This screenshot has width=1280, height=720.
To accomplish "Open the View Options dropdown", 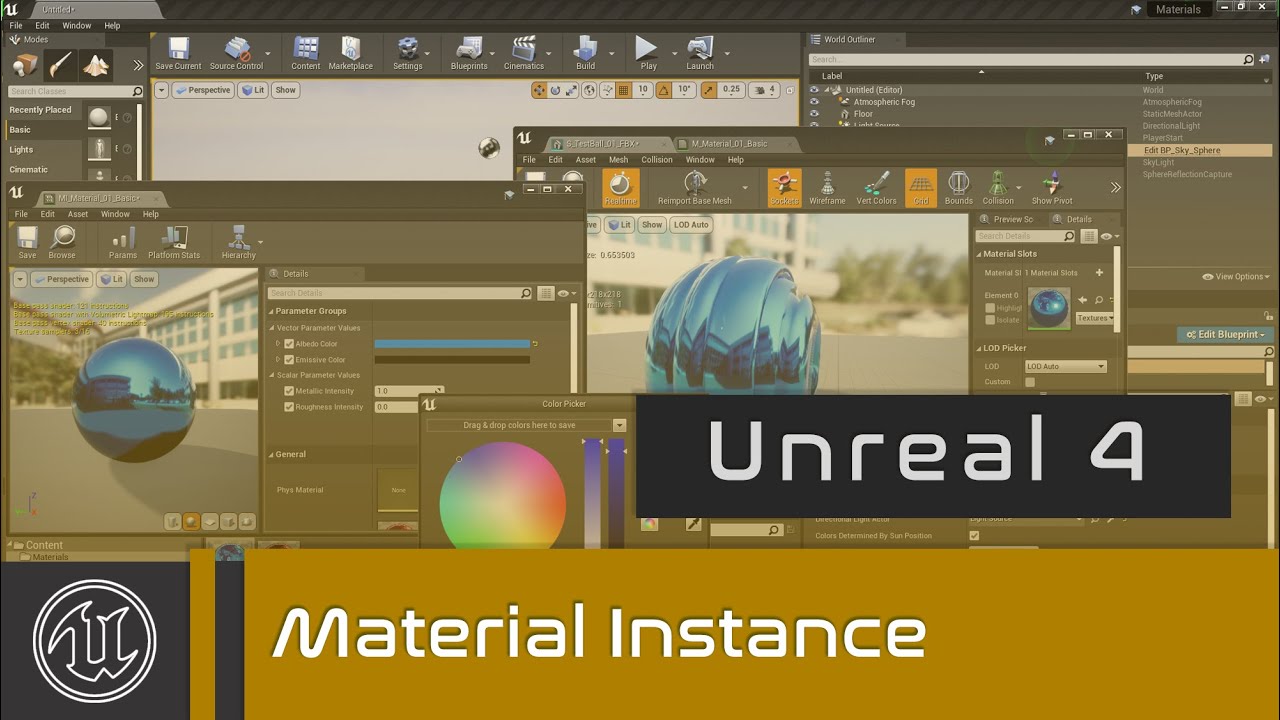I will 1236,277.
